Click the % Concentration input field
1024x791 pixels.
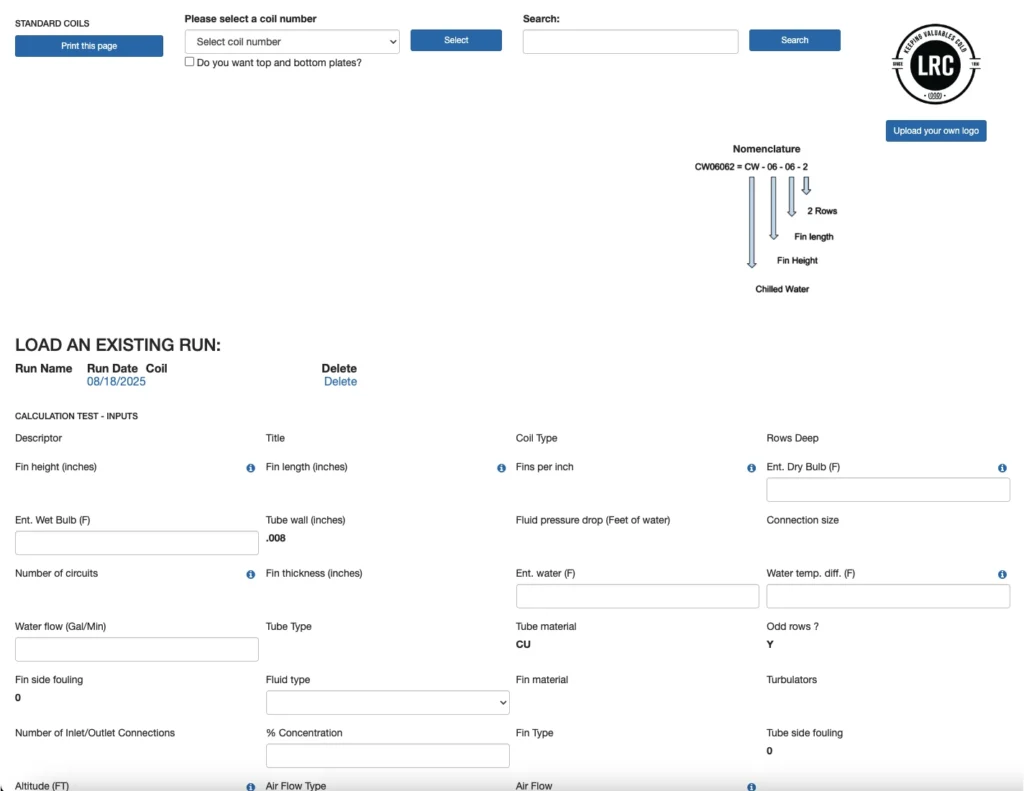[x=387, y=756]
